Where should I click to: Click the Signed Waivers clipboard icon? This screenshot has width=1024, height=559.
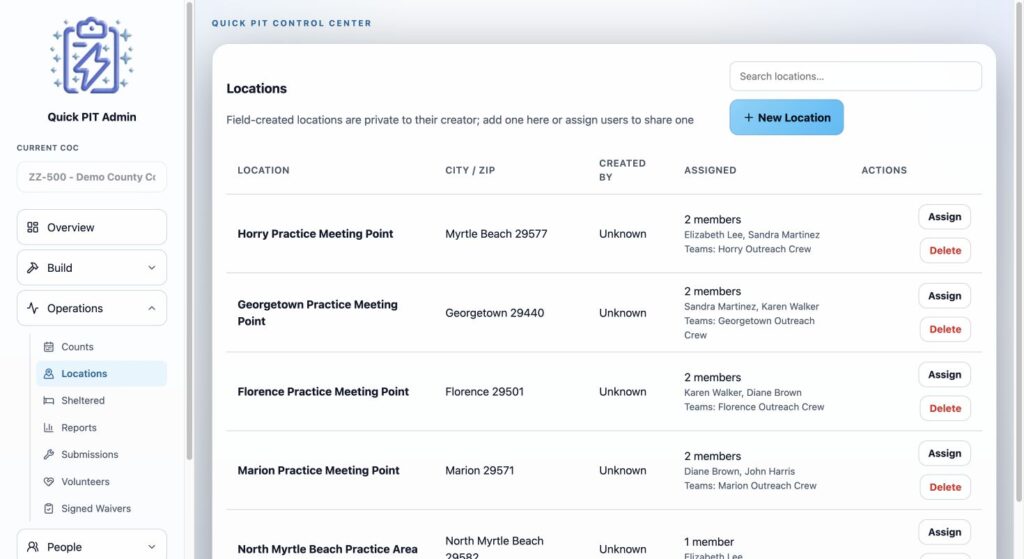(48, 509)
